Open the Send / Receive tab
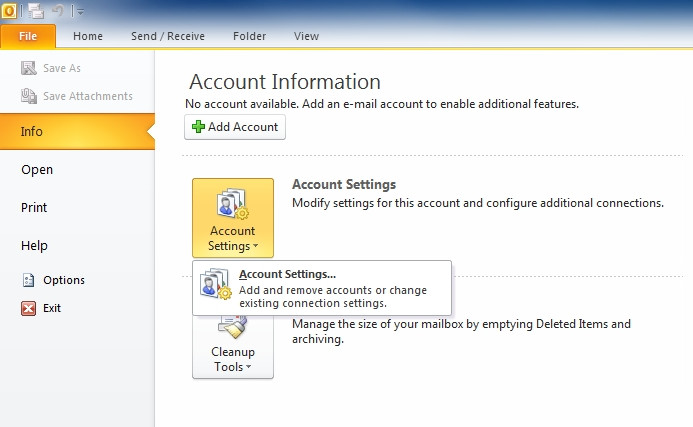Viewport: 693px width, 427px height. tap(168, 36)
